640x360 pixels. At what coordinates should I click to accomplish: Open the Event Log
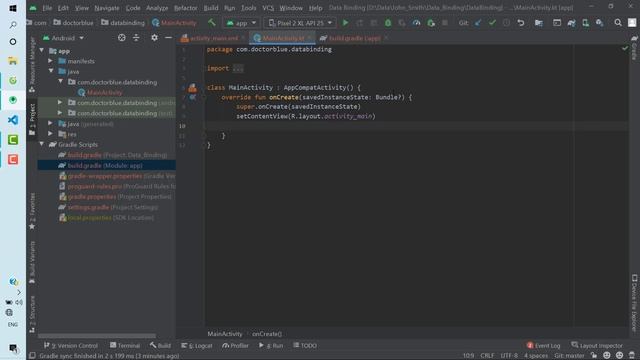pyautogui.click(x=543, y=346)
